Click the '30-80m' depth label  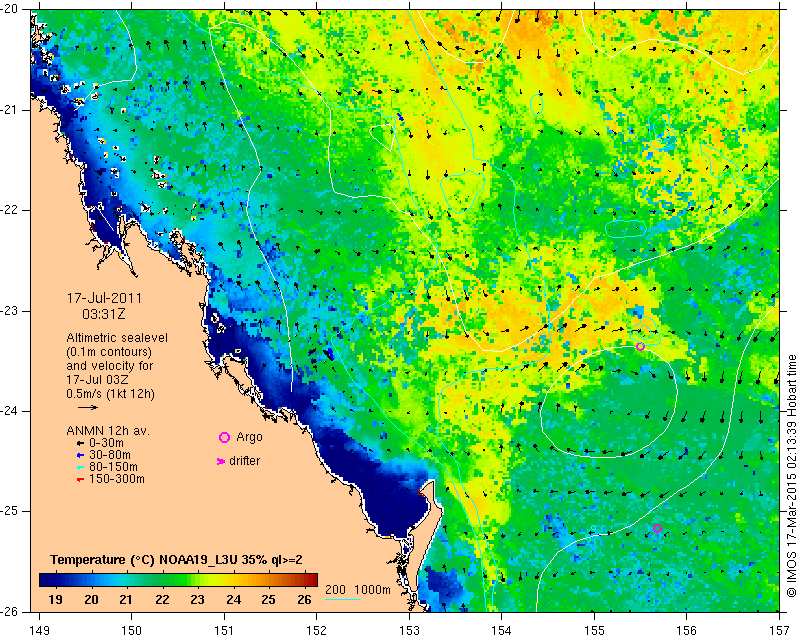[110, 455]
